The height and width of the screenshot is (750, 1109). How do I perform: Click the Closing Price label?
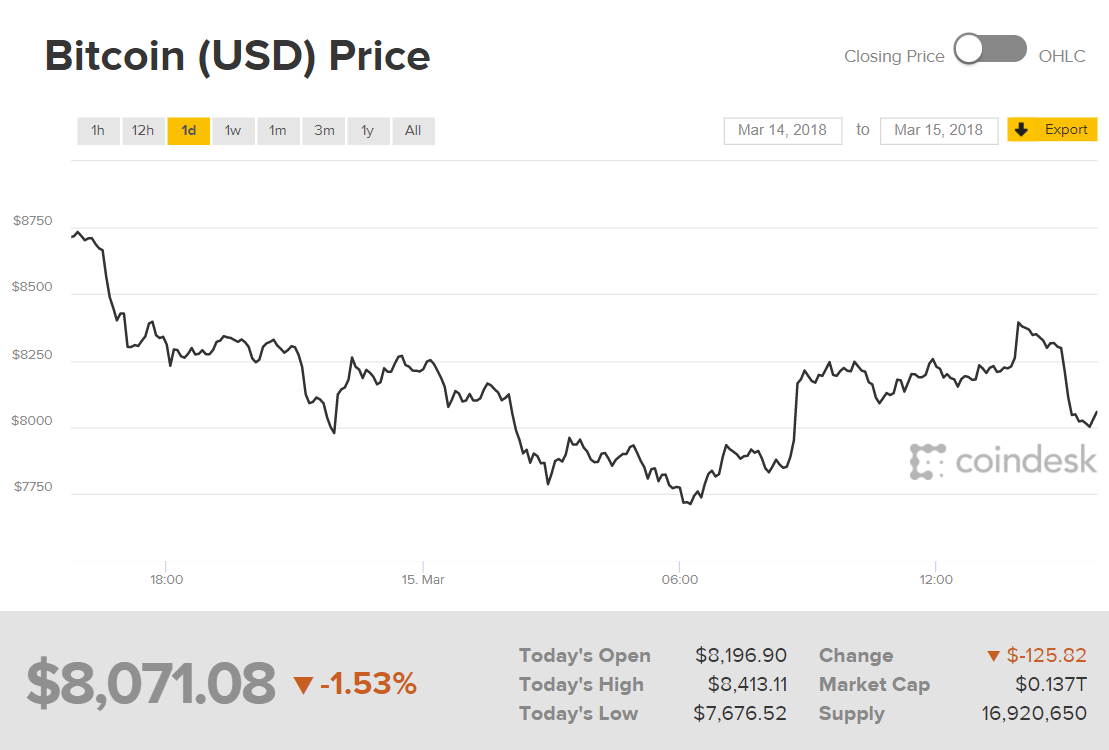coord(894,56)
